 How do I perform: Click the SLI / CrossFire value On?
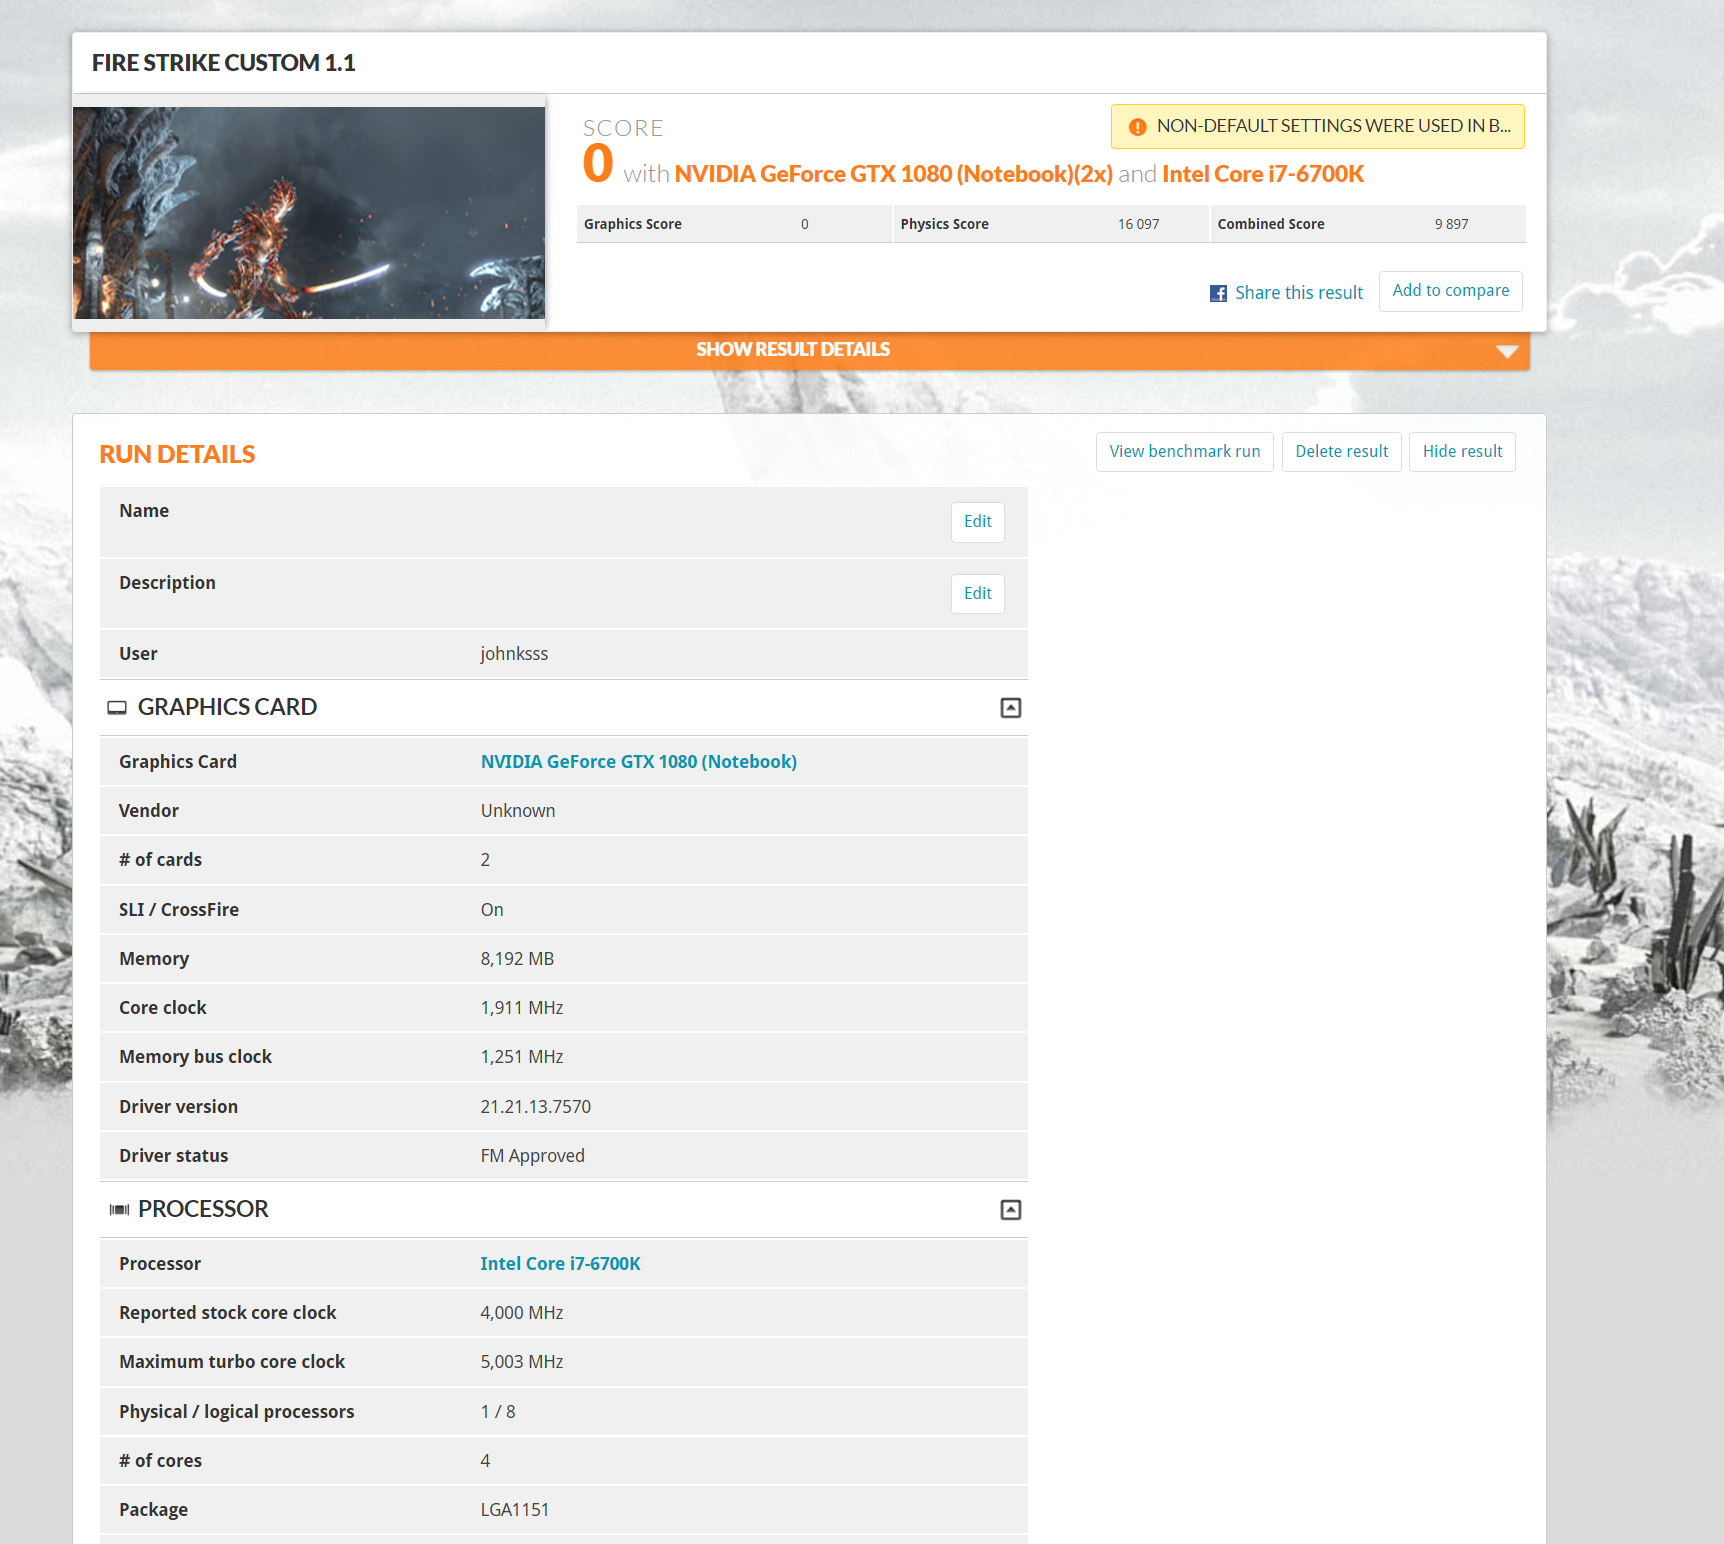pos(492,910)
